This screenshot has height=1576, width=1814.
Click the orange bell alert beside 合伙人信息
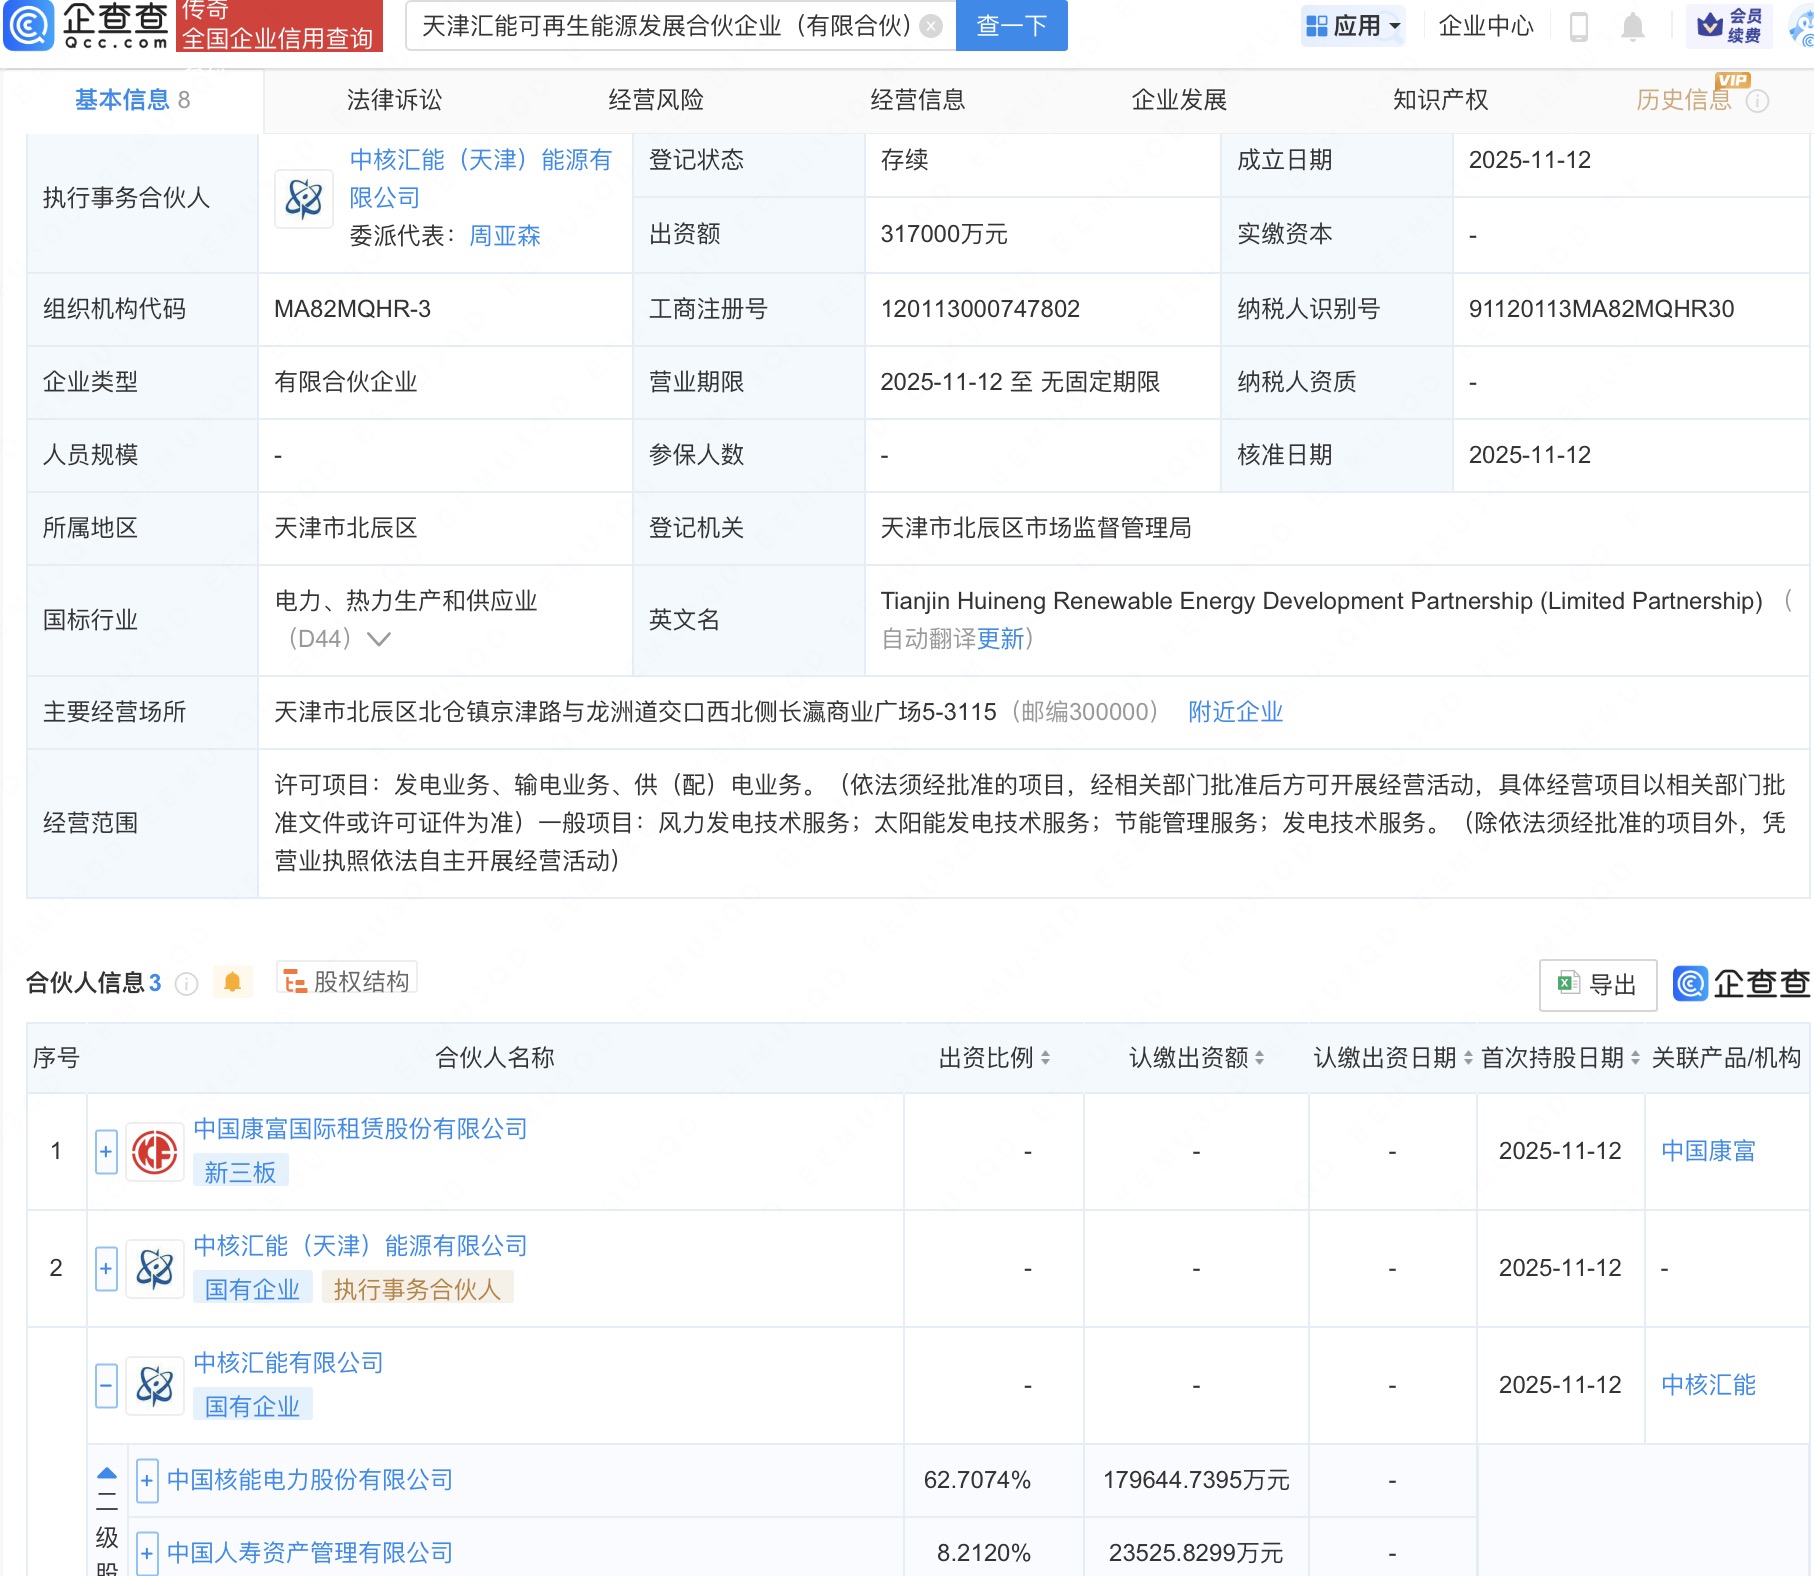233,982
